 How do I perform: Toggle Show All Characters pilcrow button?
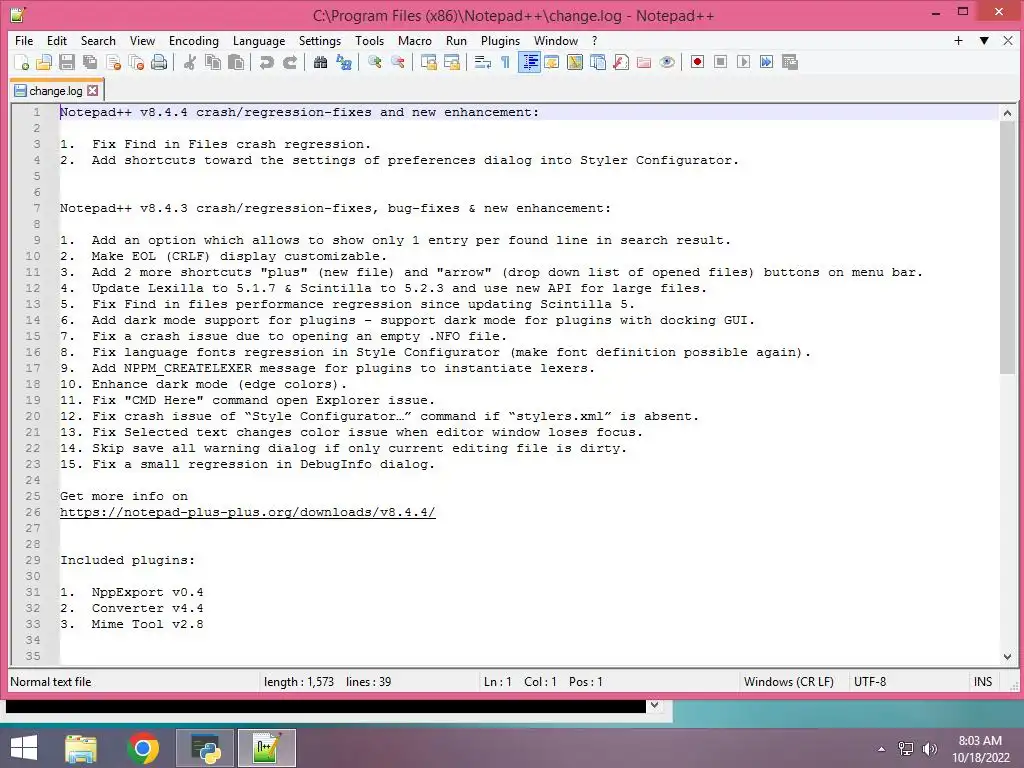coord(505,62)
